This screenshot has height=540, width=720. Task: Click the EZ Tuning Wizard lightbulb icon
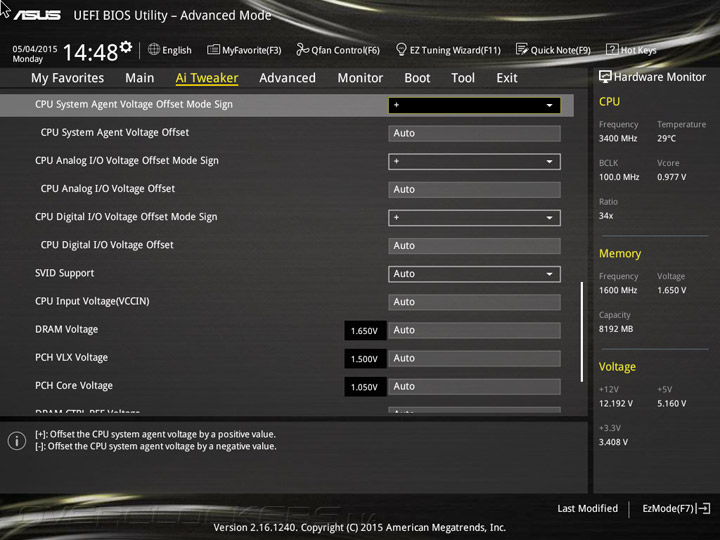pos(401,49)
